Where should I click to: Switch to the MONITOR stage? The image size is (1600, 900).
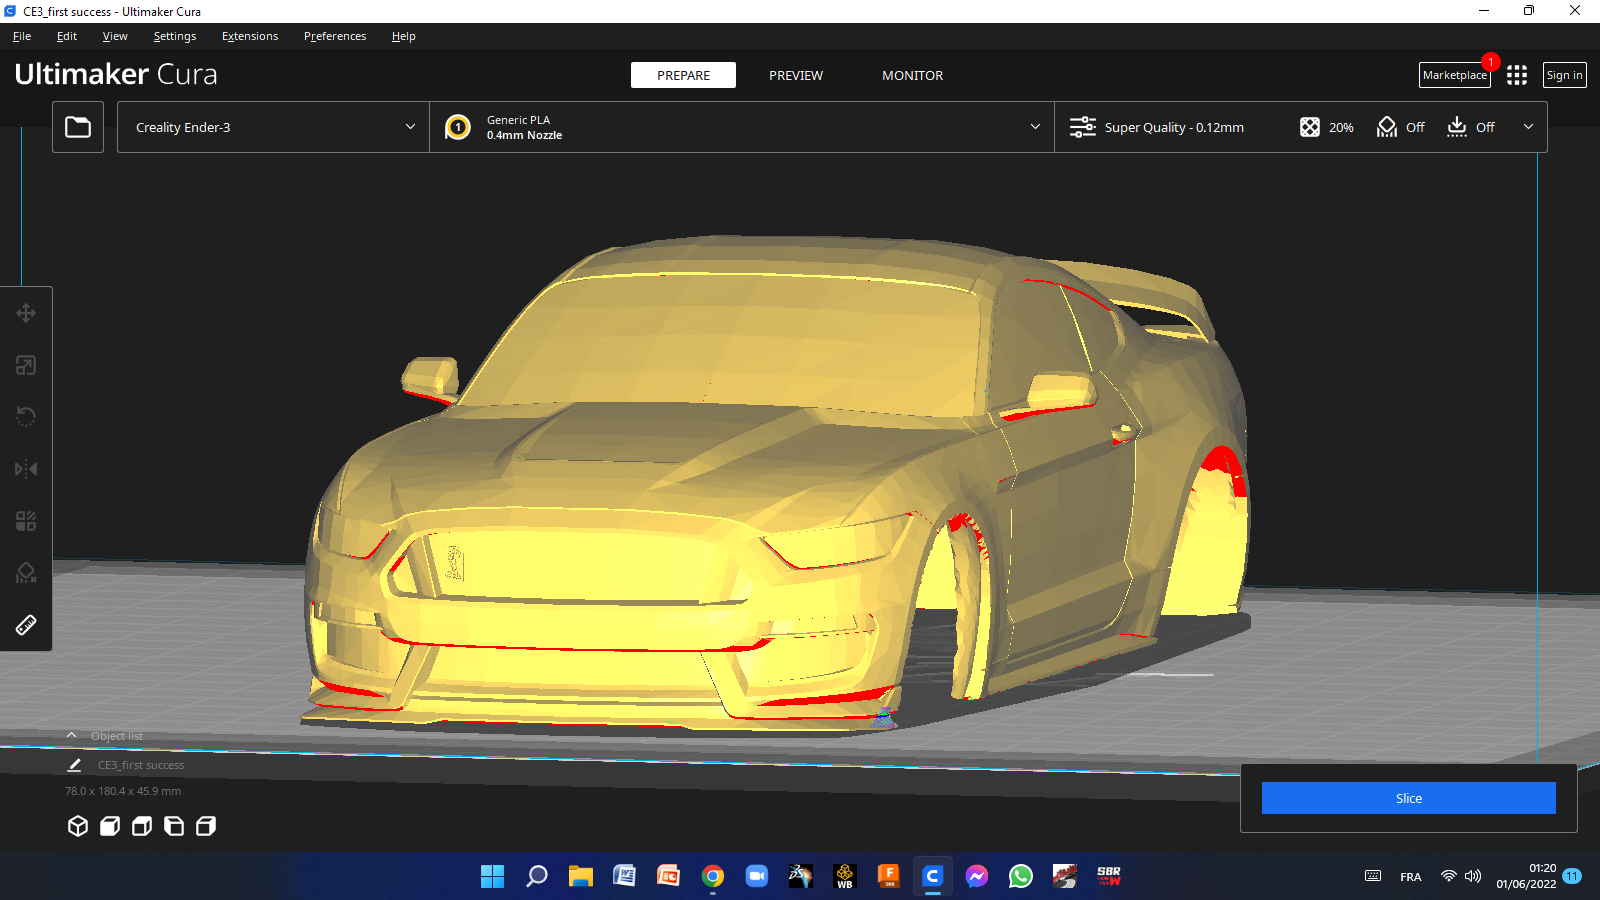click(912, 75)
